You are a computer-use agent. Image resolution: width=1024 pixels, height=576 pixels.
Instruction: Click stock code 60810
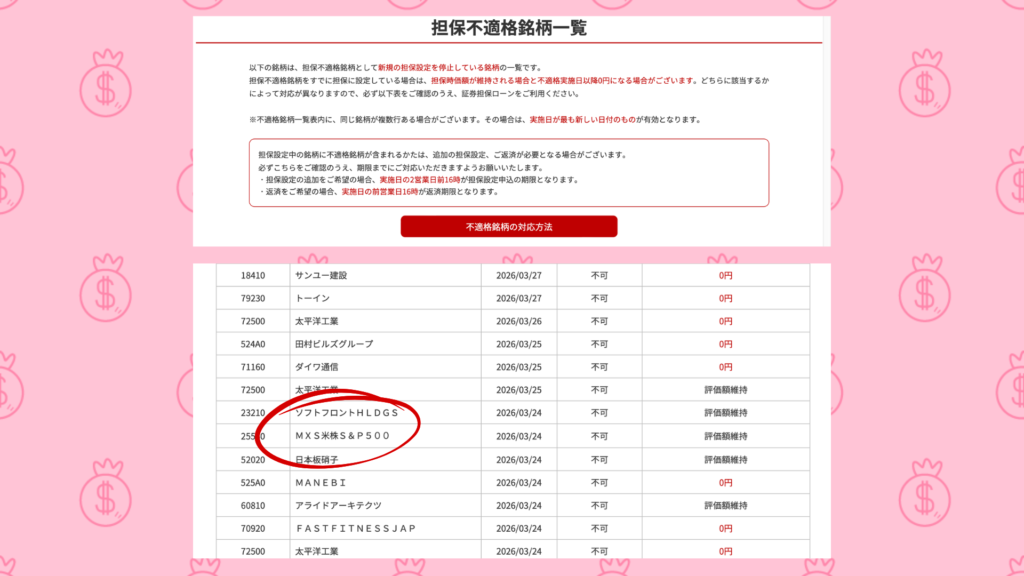[253, 505]
